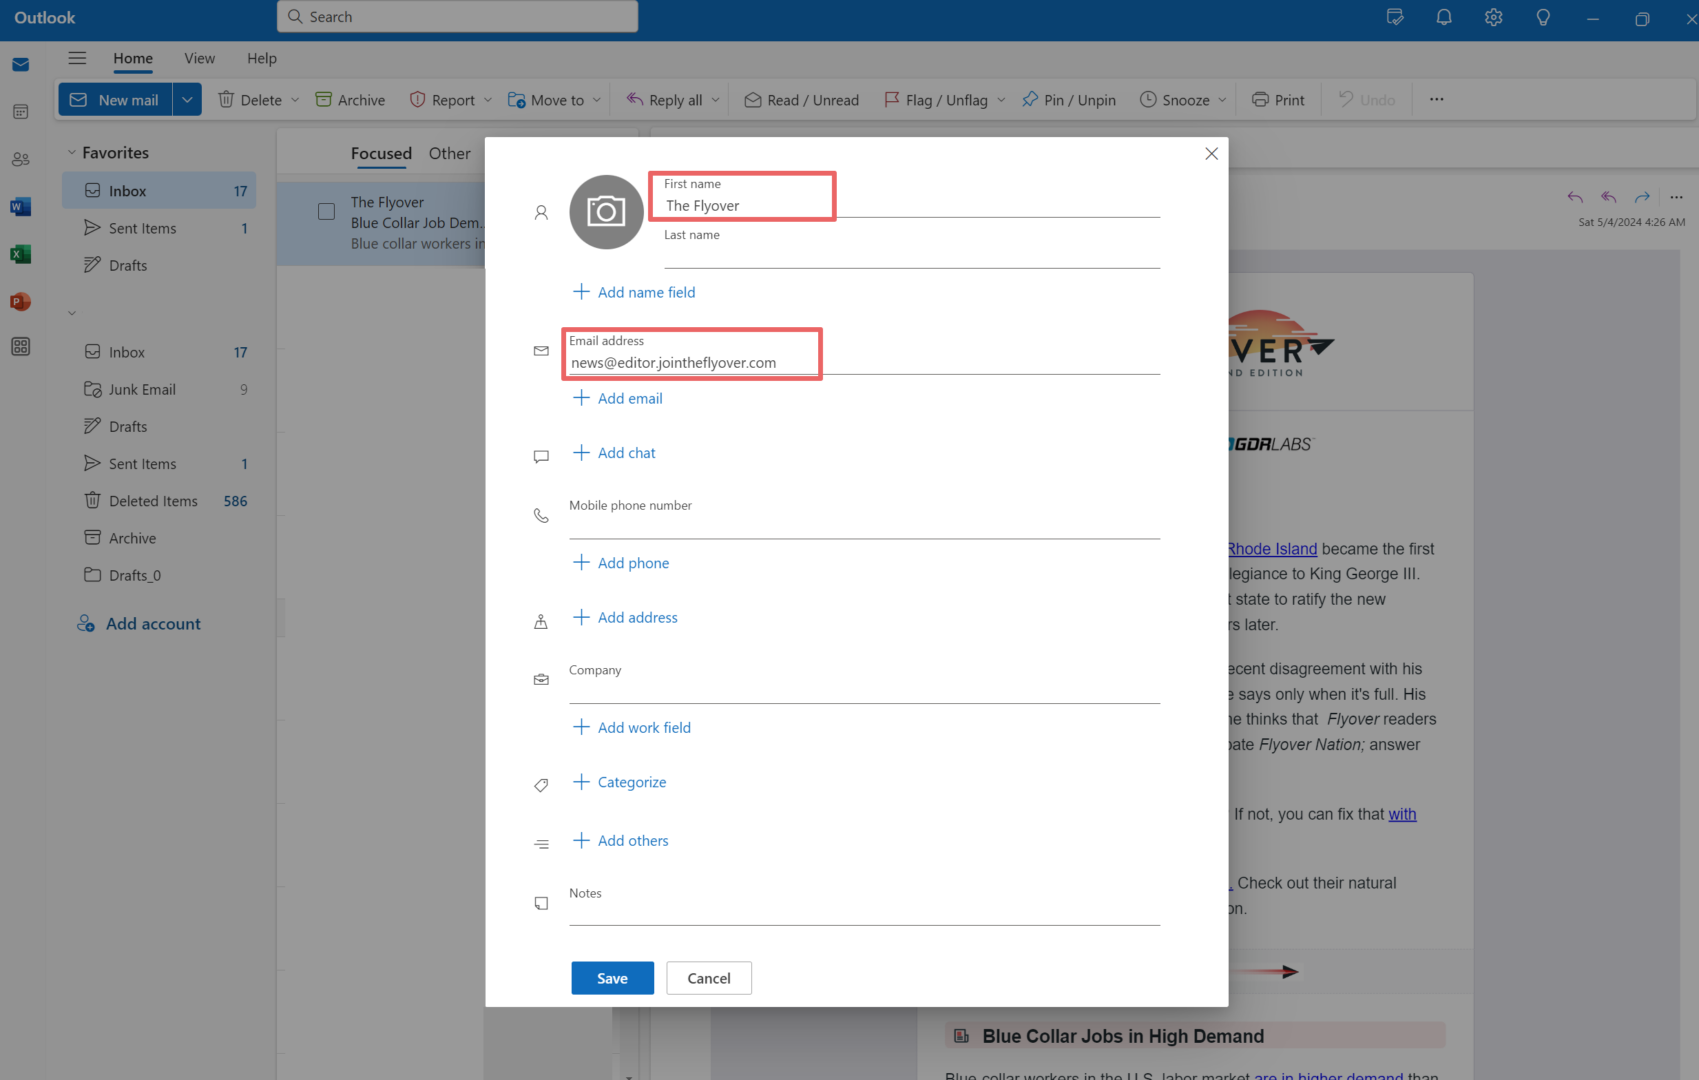1699x1080 pixels.
Task: Expand the Move to dropdown arrow
Action: (x=597, y=100)
